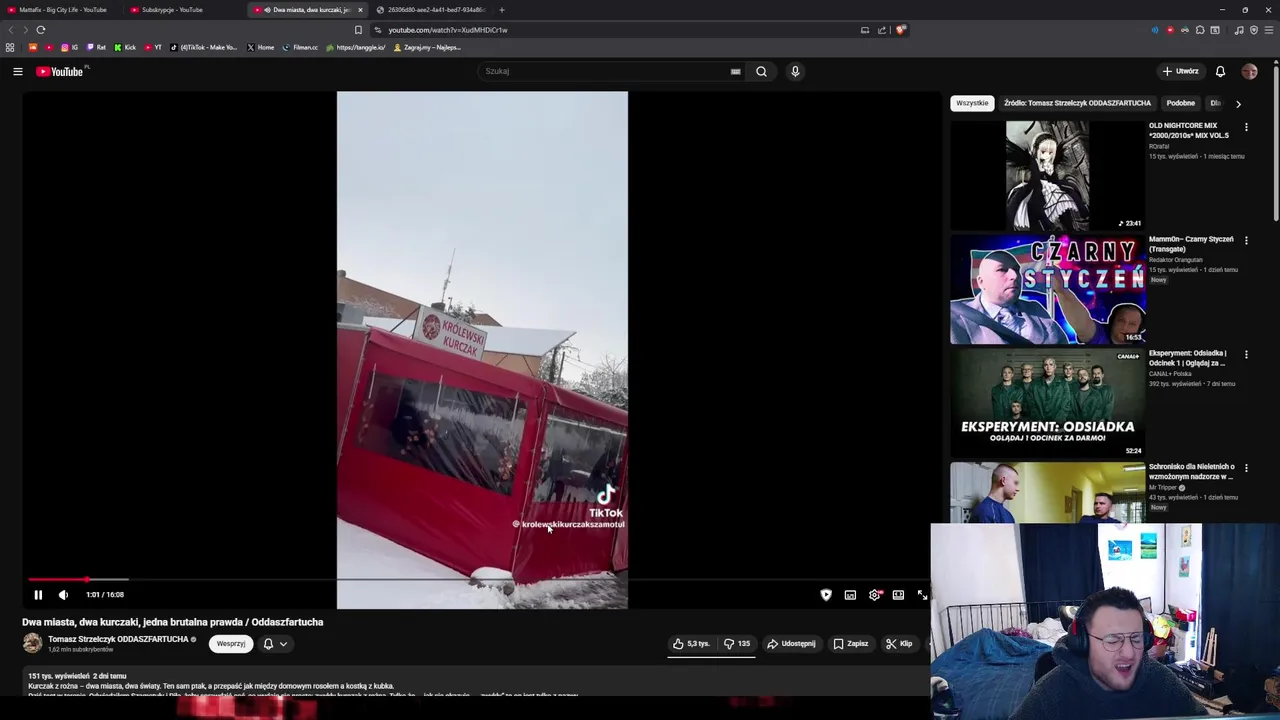
Task: Pause the video with the pause button
Action: [x=38, y=595]
